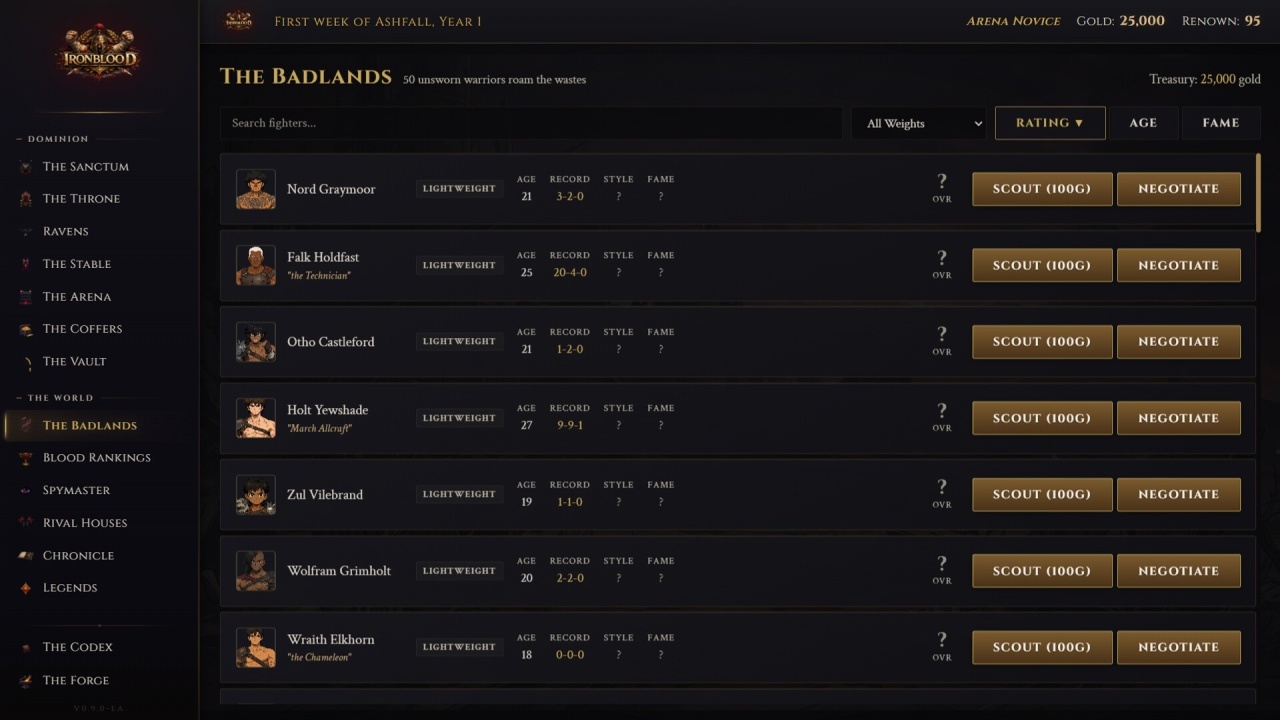Click the Sanctum icon in sidebar

pyautogui.click(x=26, y=167)
